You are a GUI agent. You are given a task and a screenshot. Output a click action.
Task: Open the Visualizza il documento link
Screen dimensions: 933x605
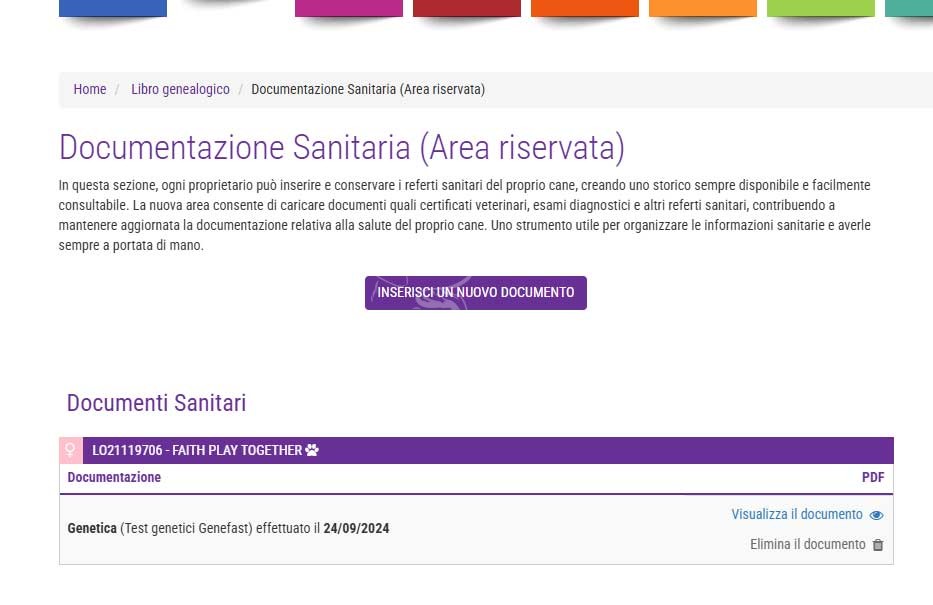coord(796,514)
